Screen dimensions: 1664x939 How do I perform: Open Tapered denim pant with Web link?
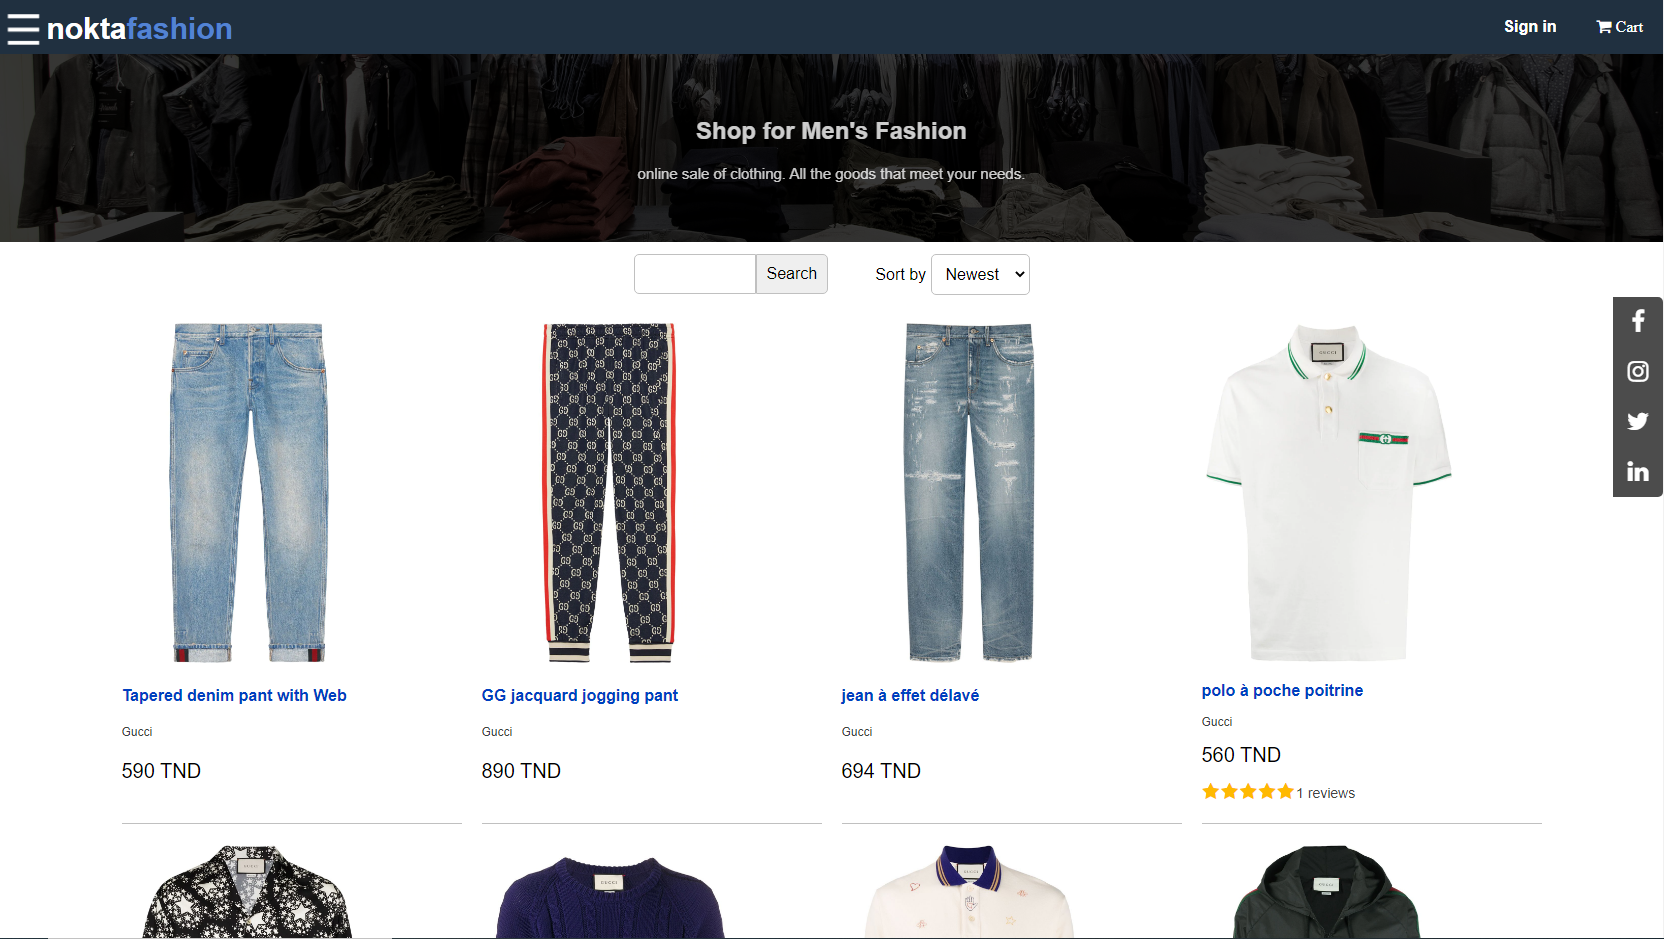pos(234,695)
